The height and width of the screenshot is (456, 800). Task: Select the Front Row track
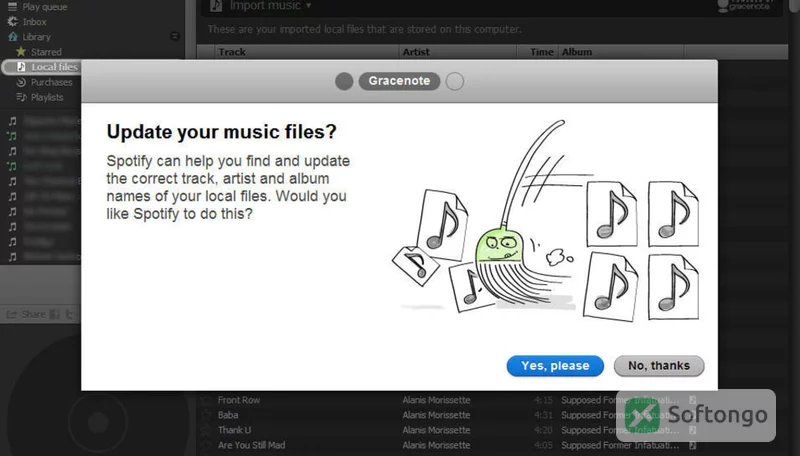tap(239, 400)
